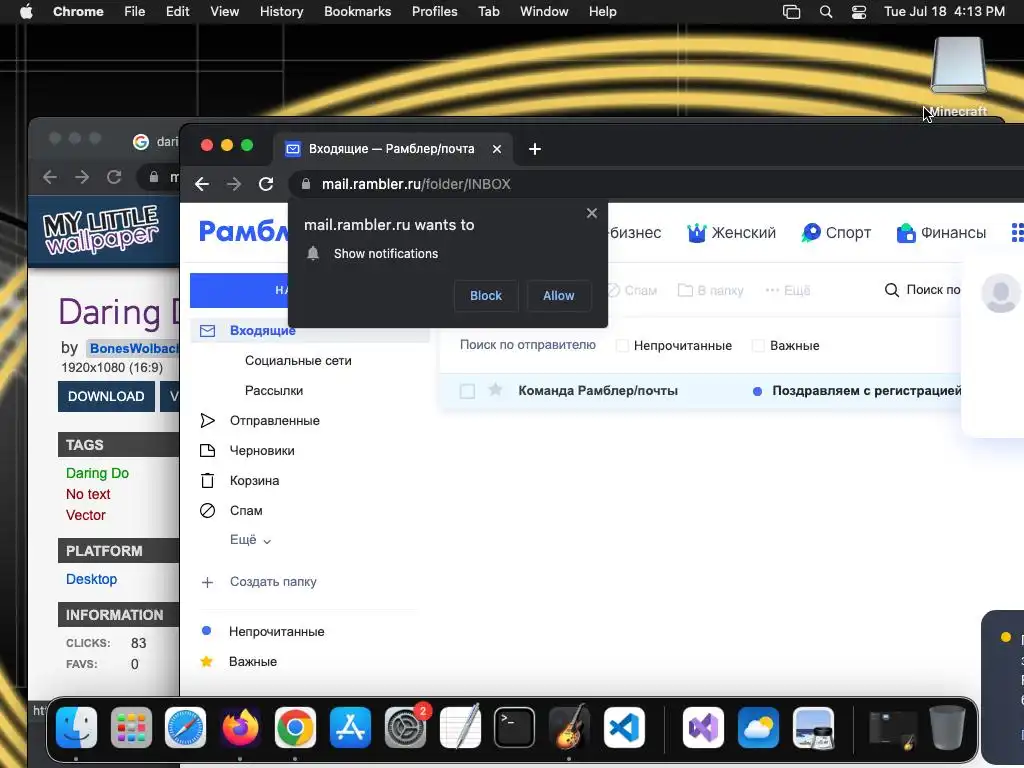The image size is (1024, 768).
Task: Open the user profile avatar
Action: [x=1000, y=293]
